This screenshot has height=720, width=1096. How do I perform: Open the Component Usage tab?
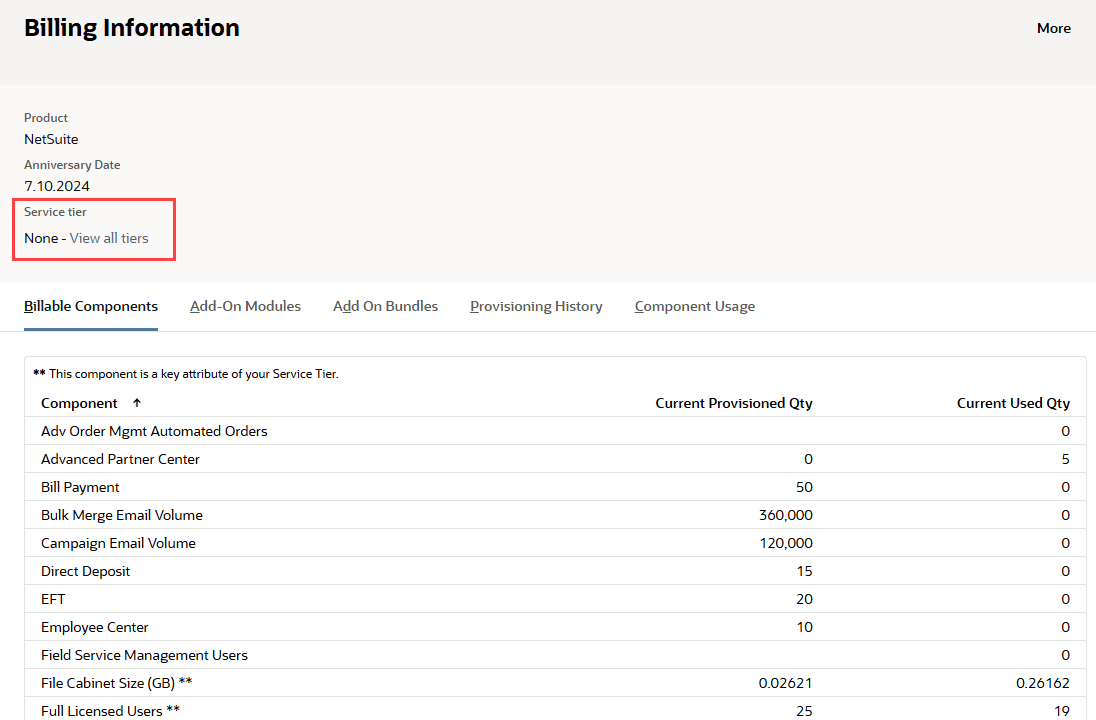point(695,306)
